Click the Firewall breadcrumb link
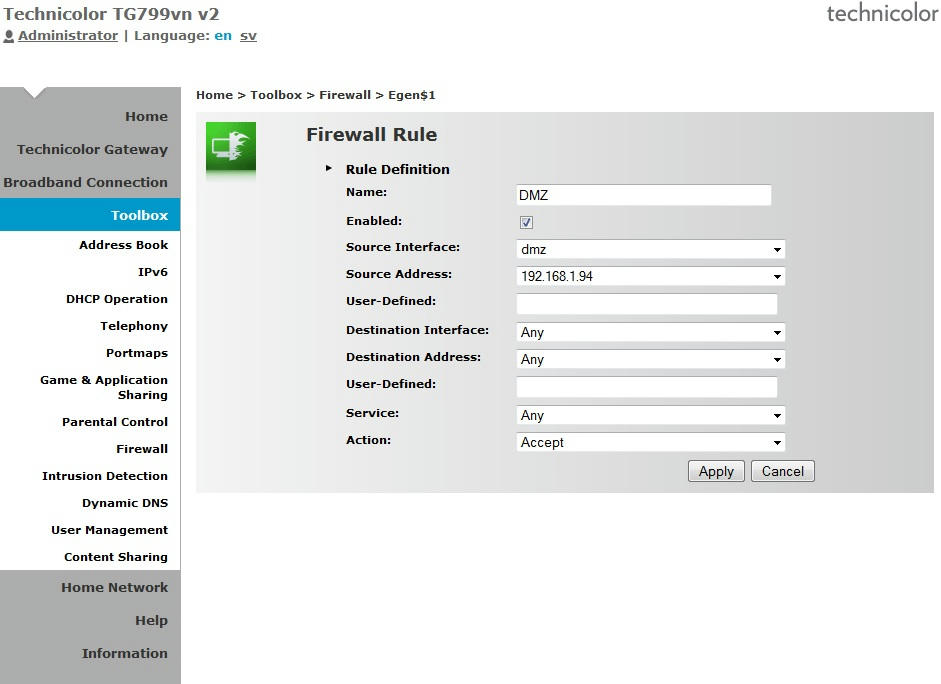The width and height of the screenshot is (941, 684). pos(345,95)
